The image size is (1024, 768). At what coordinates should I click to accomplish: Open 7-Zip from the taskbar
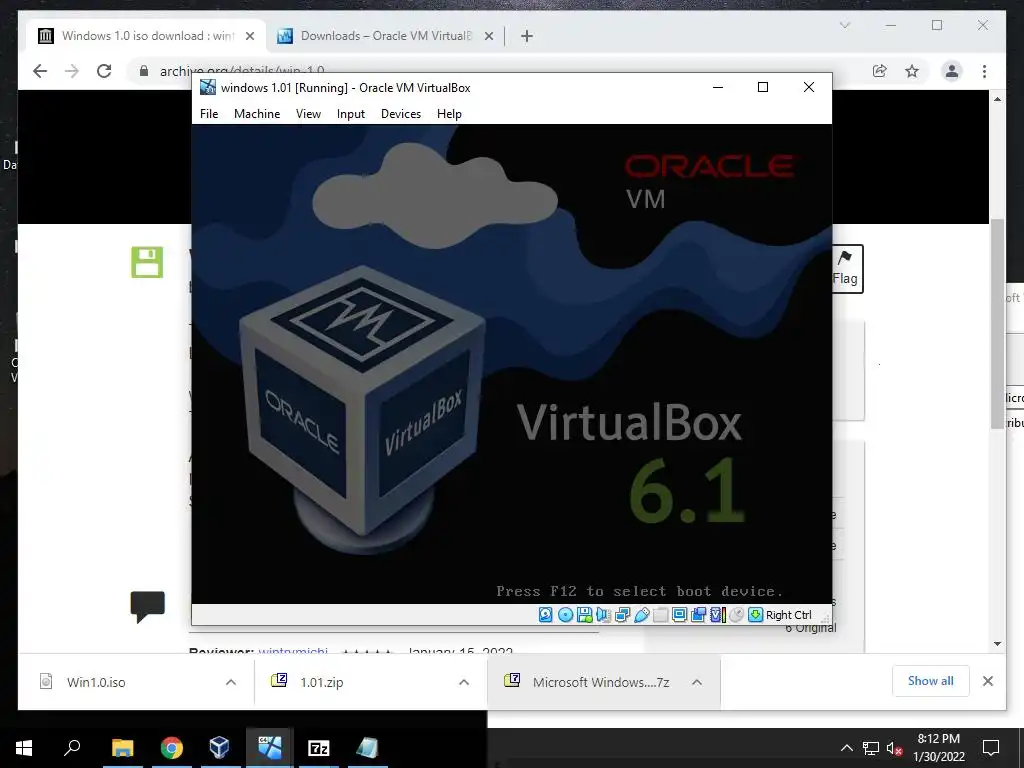(x=318, y=748)
